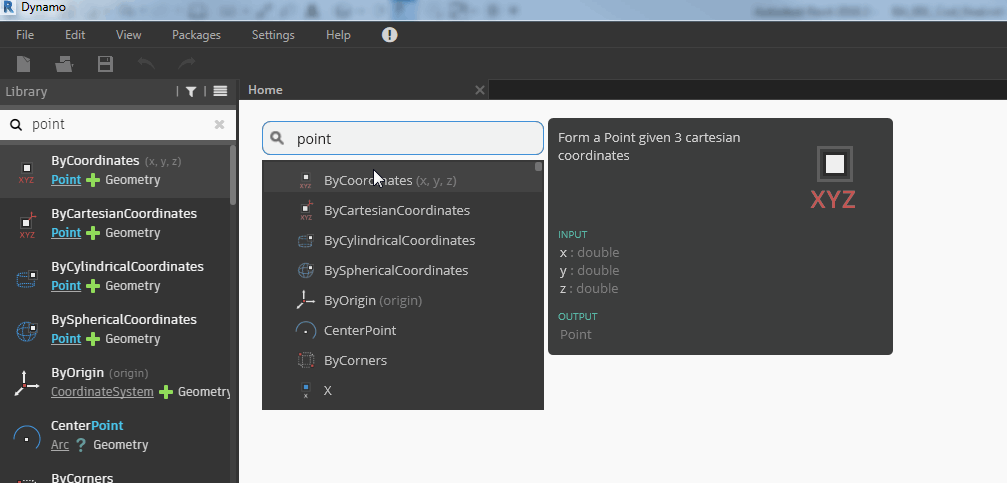Click the Undo arrow icon
The image size is (1007, 483).
tap(146, 64)
